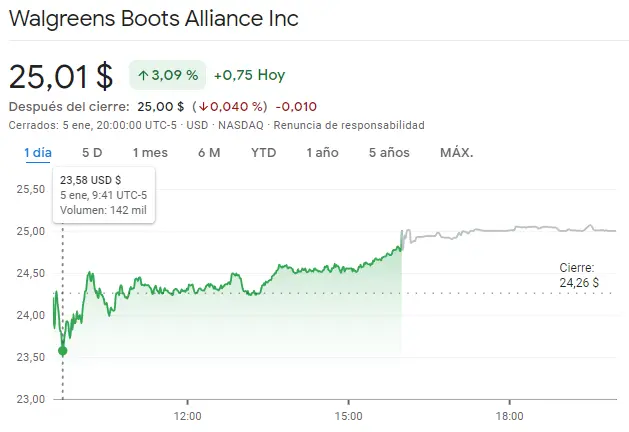Image resolution: width=629 pixels, height=432 pixels.
Task: Click the 12:00 time axis label
Action: tap(187, 414)
